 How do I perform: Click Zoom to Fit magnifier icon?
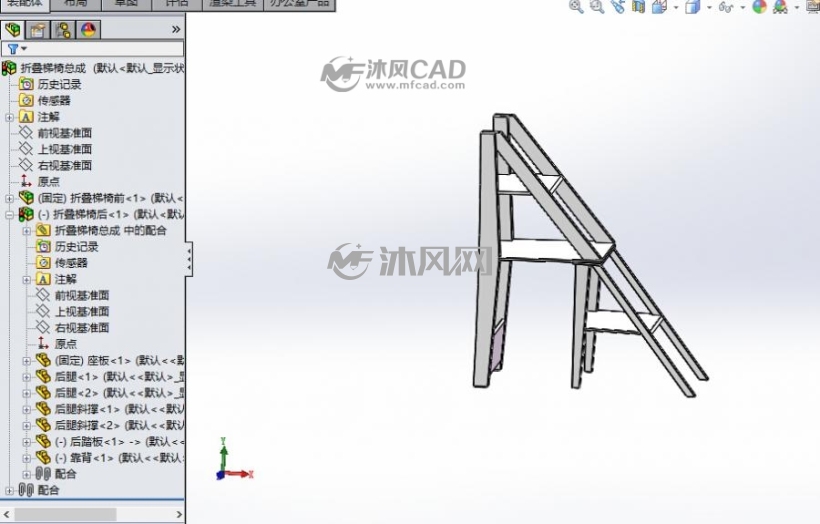click(576, 7)
